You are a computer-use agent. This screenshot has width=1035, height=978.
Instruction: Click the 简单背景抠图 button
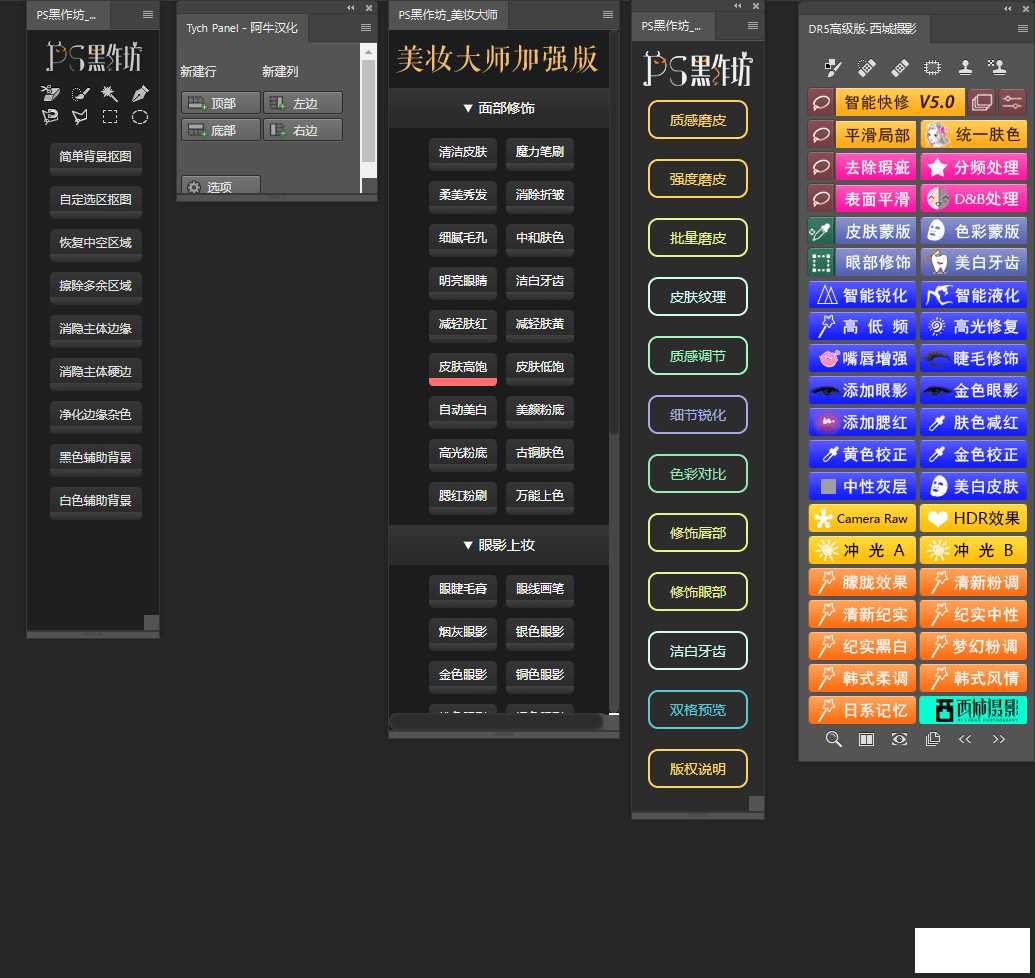95,157
